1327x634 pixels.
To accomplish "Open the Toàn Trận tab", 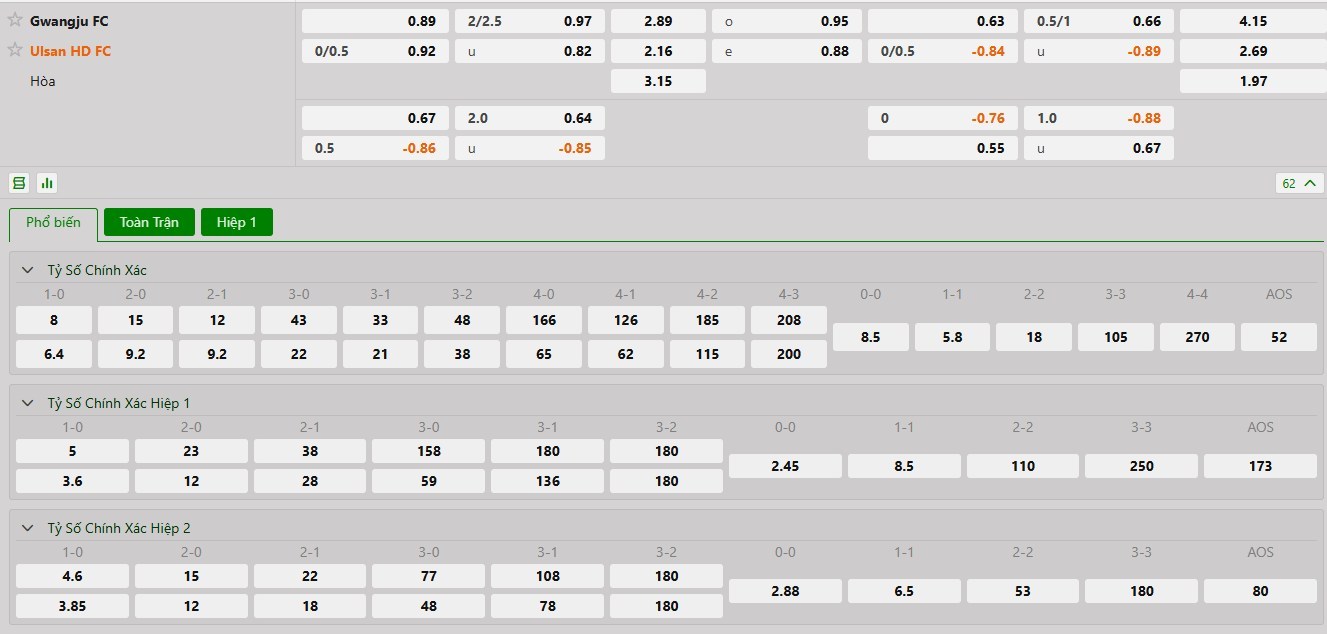I will [x=149, y=222].
